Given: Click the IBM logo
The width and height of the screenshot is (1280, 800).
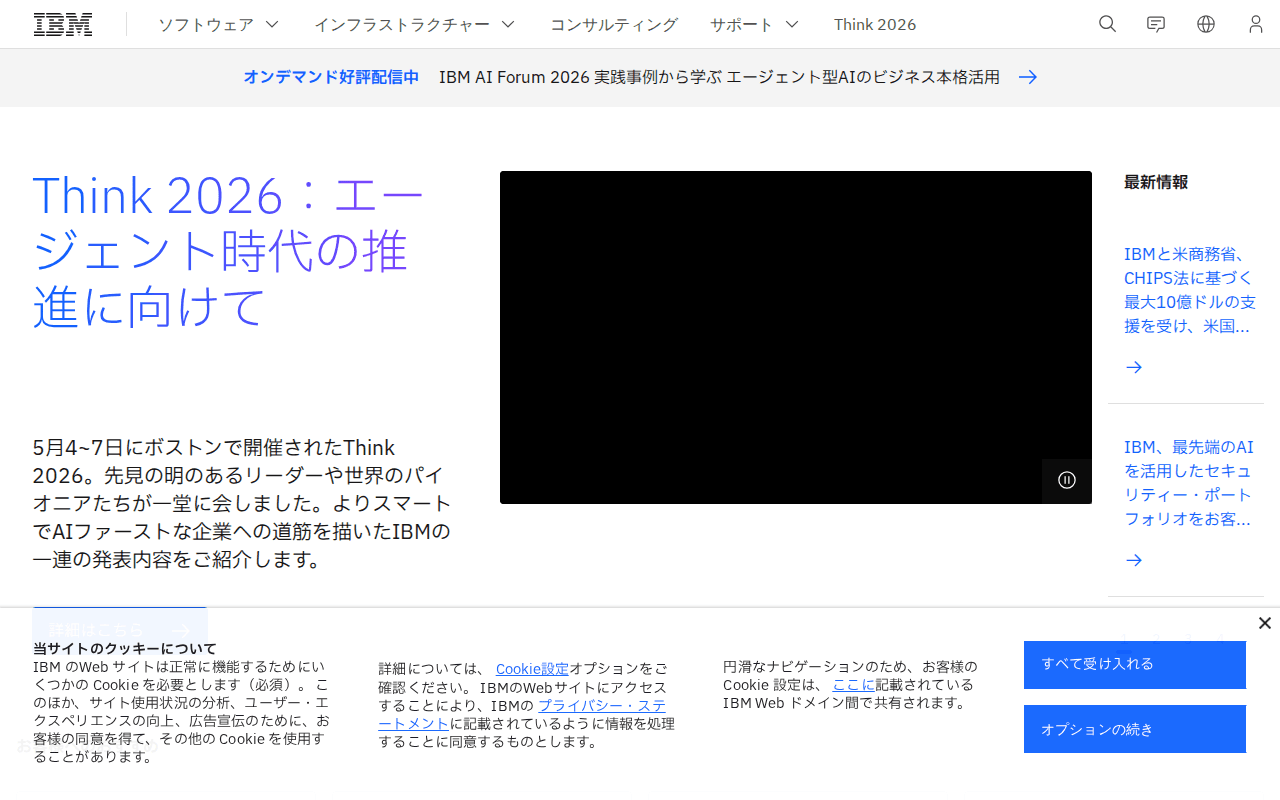Looking at the screenshot, I should [x=63, y=24].
